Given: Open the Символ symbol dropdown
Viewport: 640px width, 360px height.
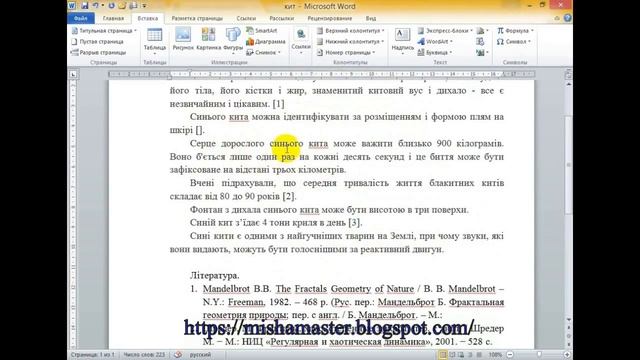Looking at the screenshot, I should (x=514, y=42).
